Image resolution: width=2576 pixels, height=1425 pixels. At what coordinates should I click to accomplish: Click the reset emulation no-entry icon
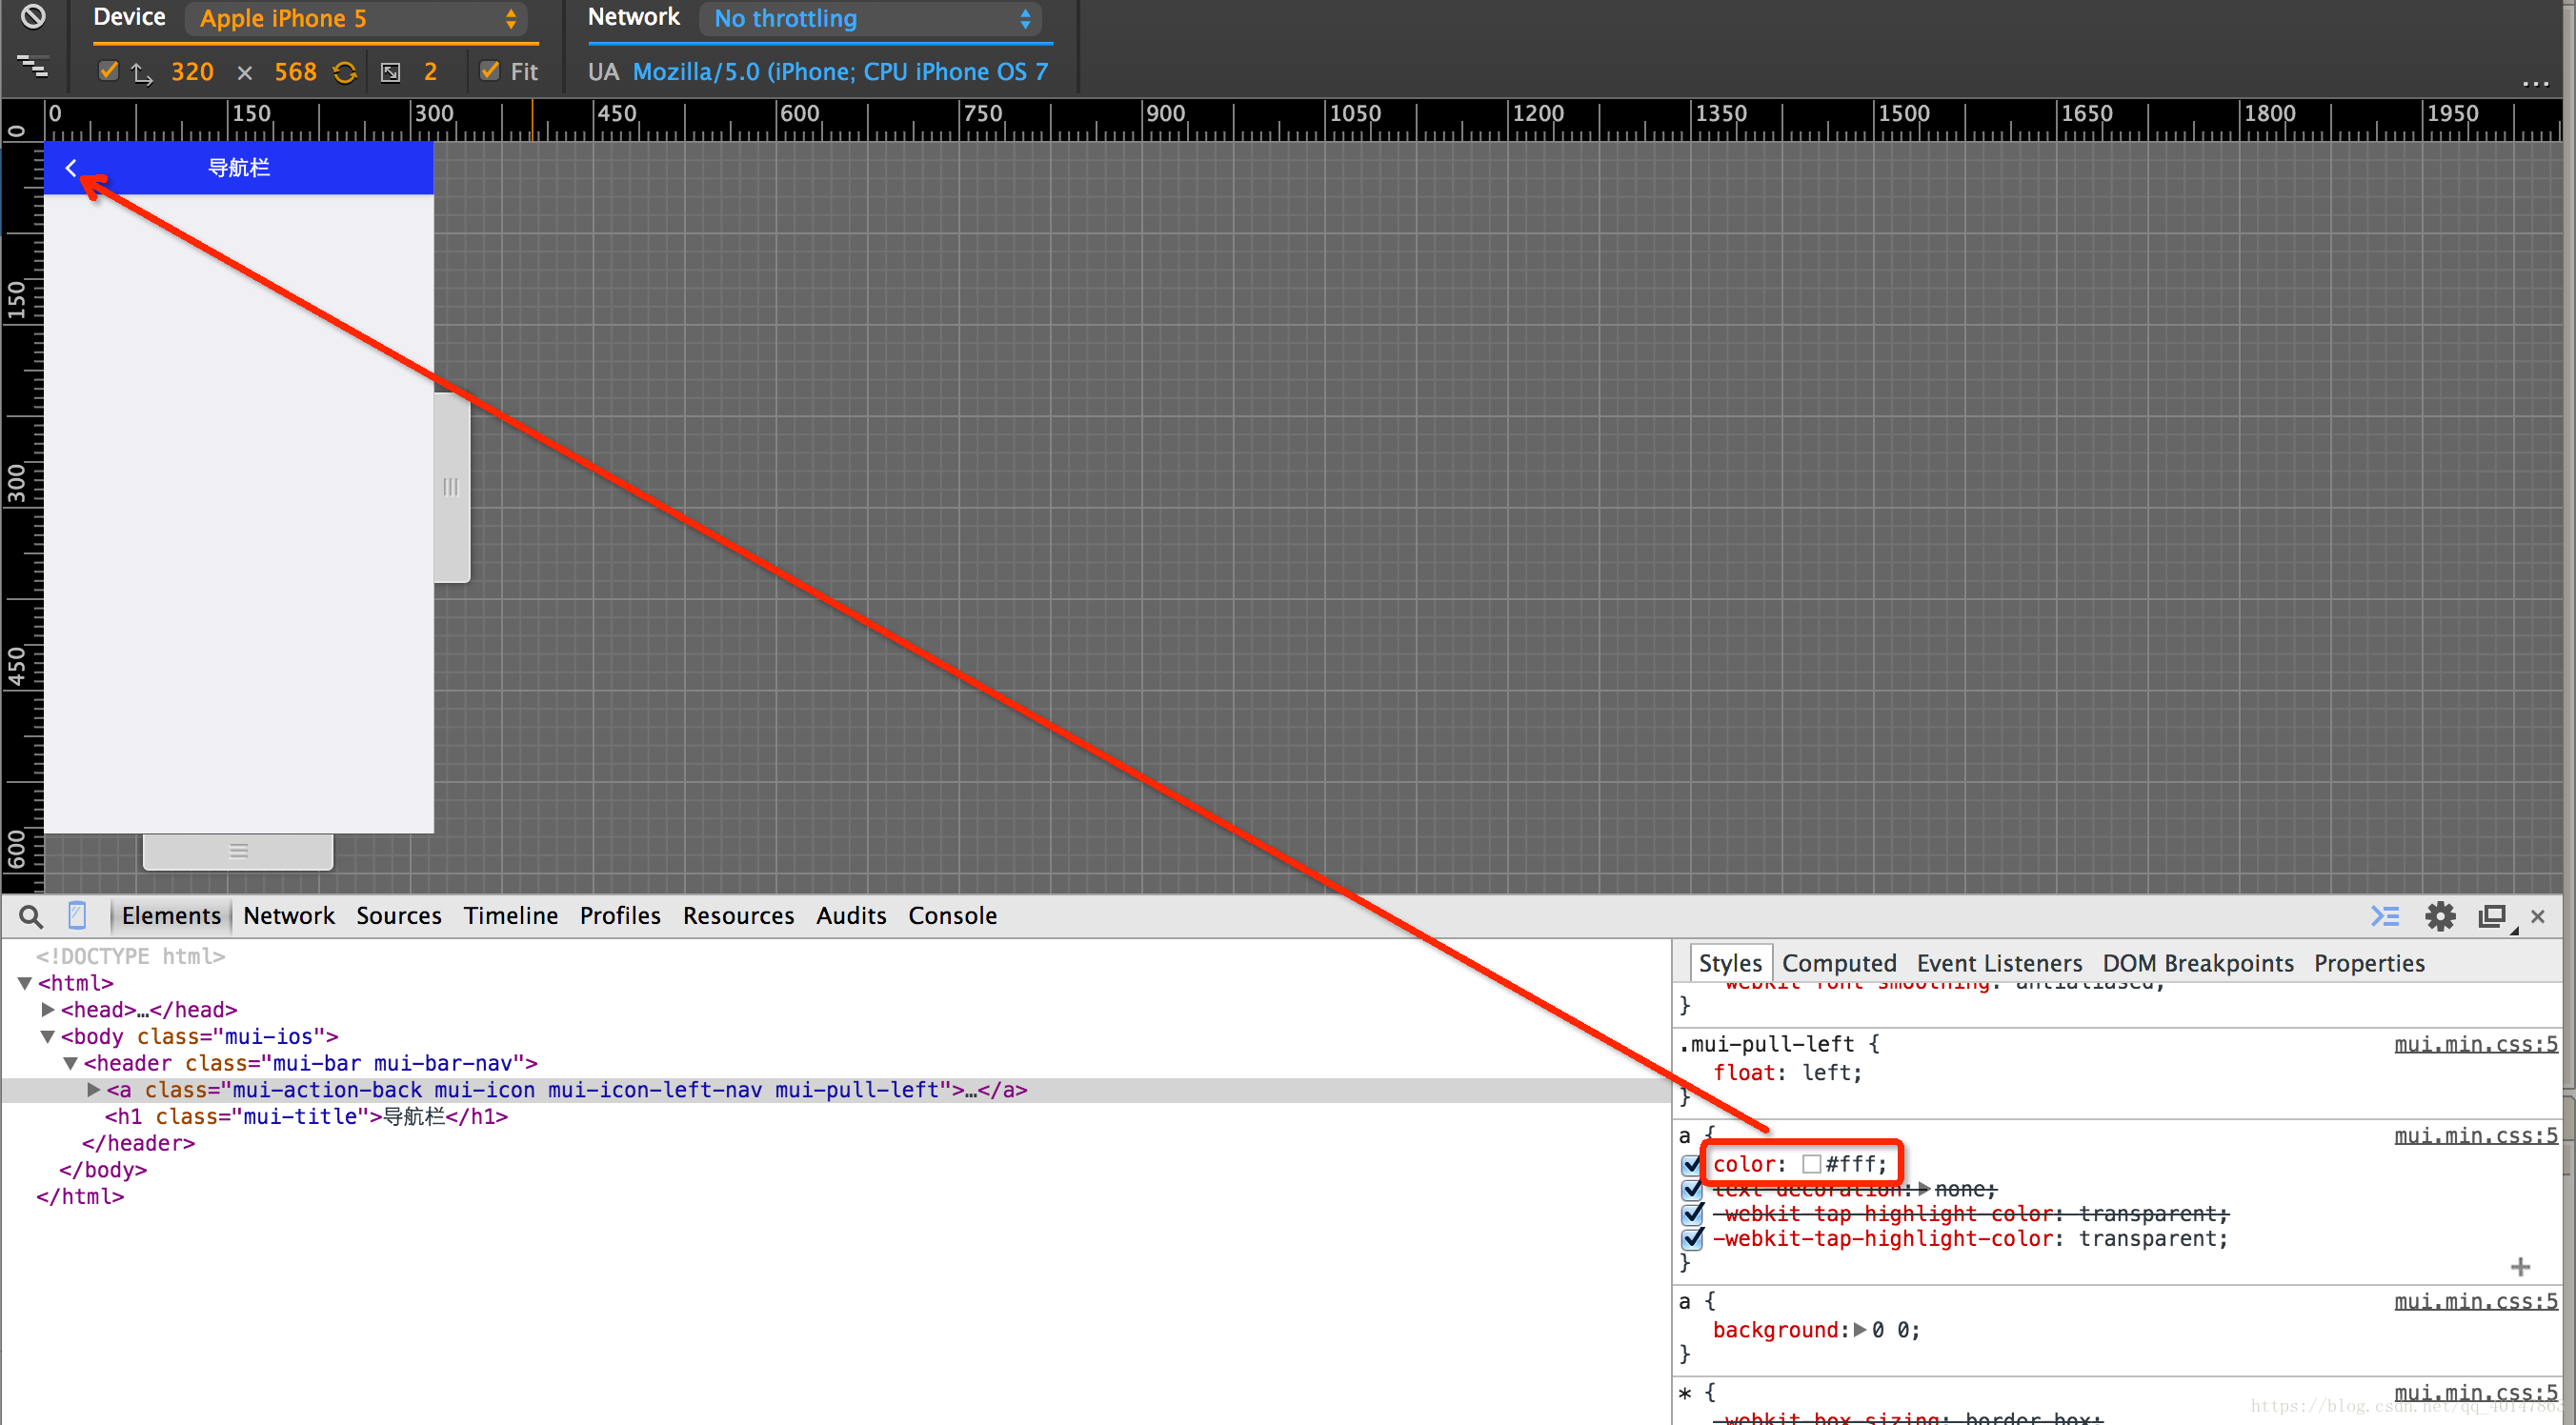pos(33,17)
